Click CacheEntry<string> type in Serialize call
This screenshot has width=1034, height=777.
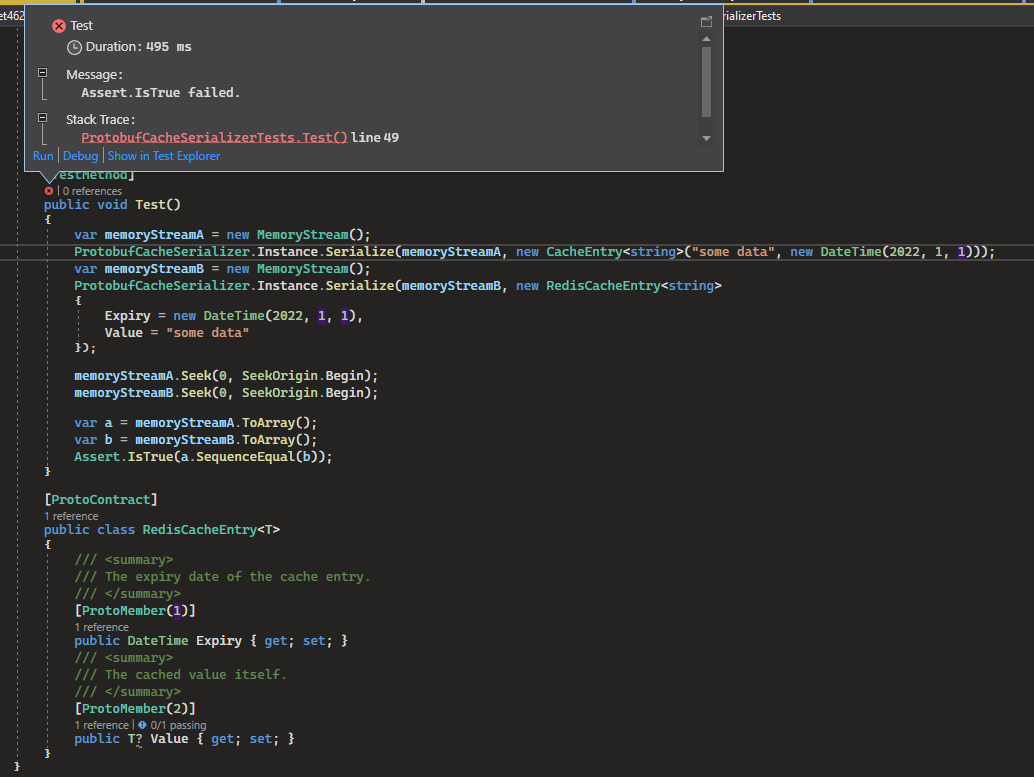615,252
